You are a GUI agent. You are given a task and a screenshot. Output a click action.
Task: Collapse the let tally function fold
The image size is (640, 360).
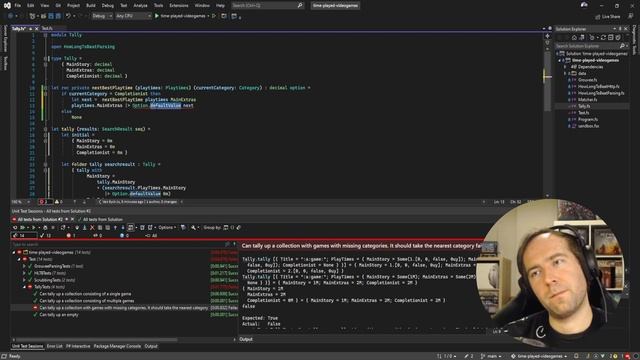[x=45, y=129]
